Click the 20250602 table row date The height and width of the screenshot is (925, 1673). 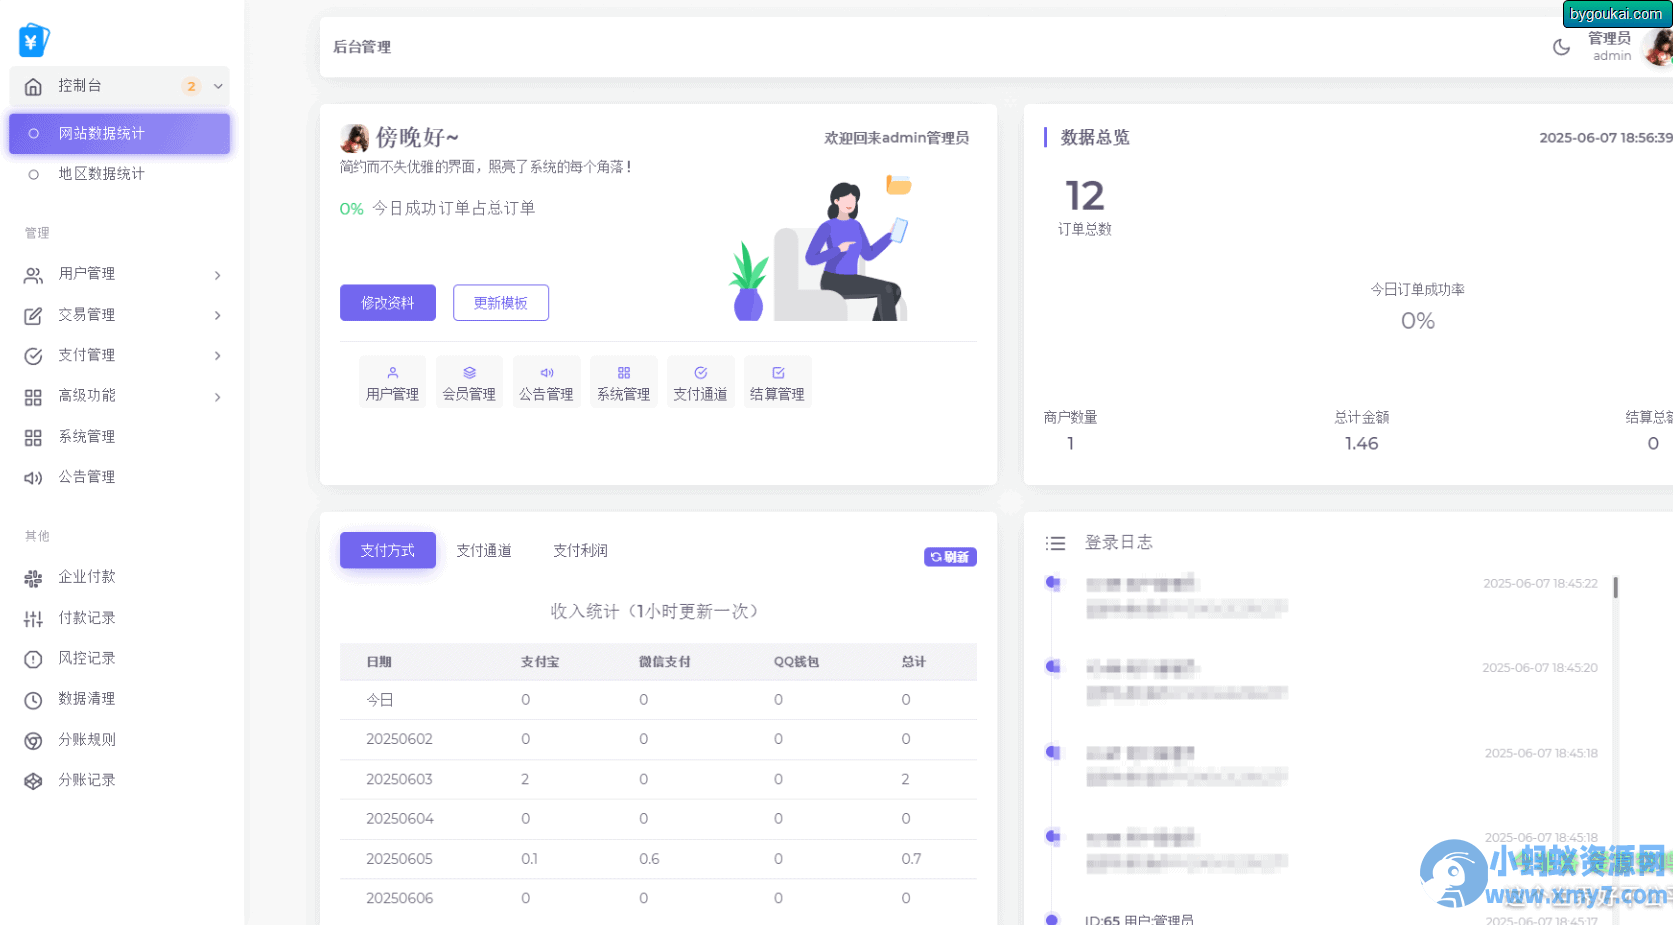[x=399, y=739]
